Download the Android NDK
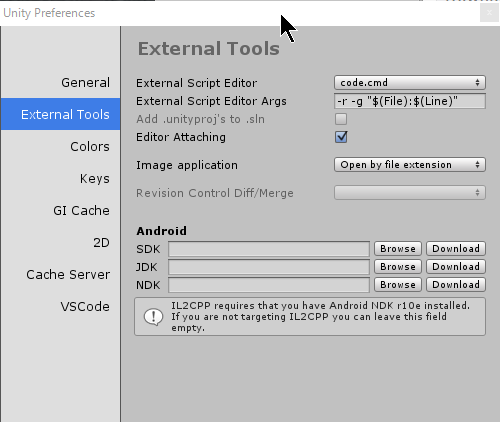This screenshot has width=500, height=422. (x=456, y=285)
